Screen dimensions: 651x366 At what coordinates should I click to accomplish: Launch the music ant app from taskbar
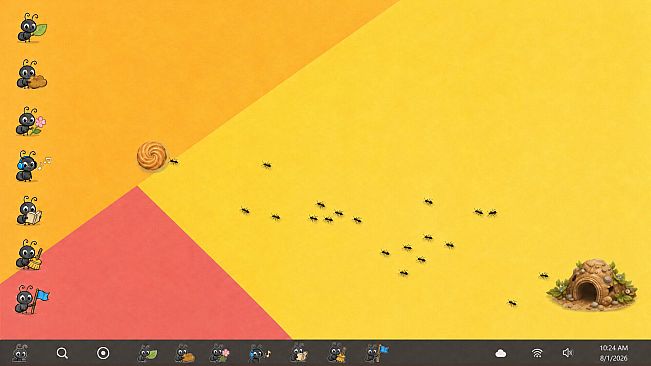coord(259,354)
